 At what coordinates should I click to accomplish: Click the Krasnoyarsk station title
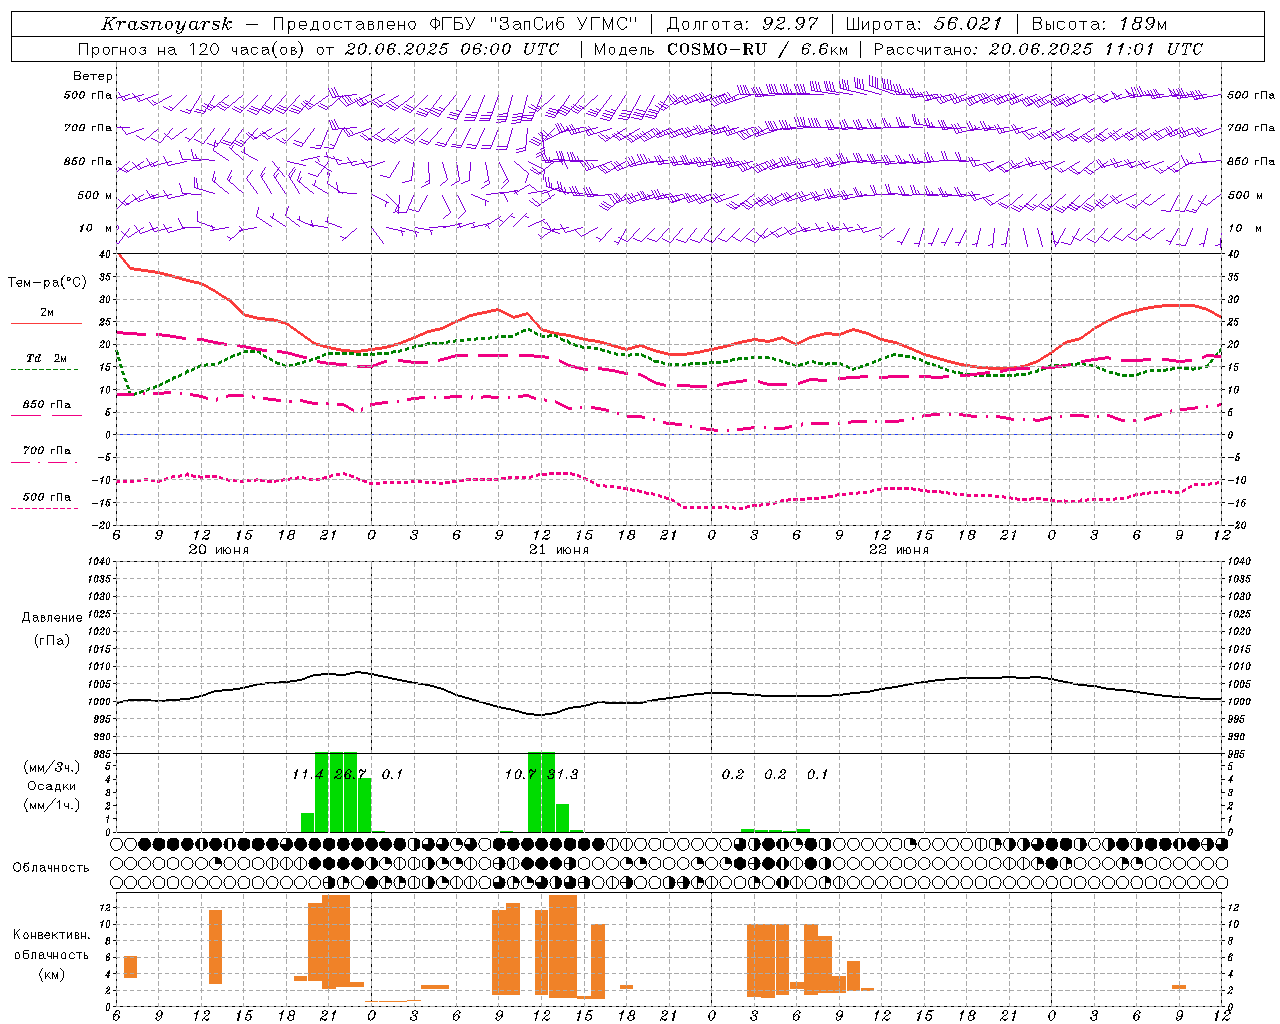click(x=166, y=24)
